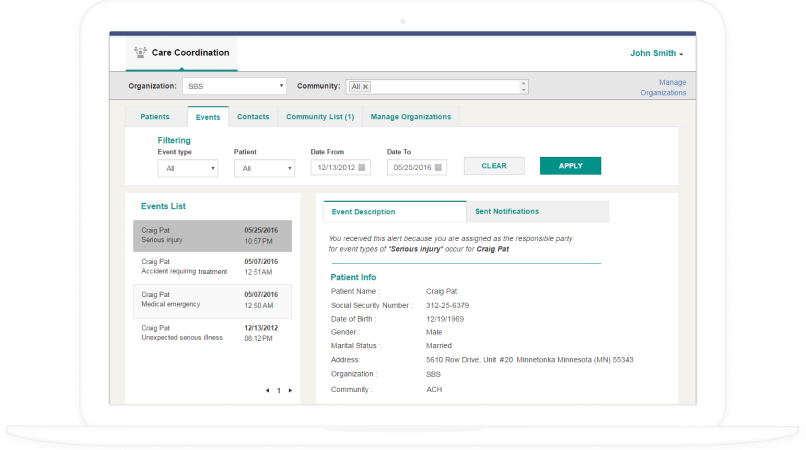View the Sent Notifications tab
Image resolution: width=806 pixels, height=450 pixels.
pyautogui.click(x=507, y=211)
